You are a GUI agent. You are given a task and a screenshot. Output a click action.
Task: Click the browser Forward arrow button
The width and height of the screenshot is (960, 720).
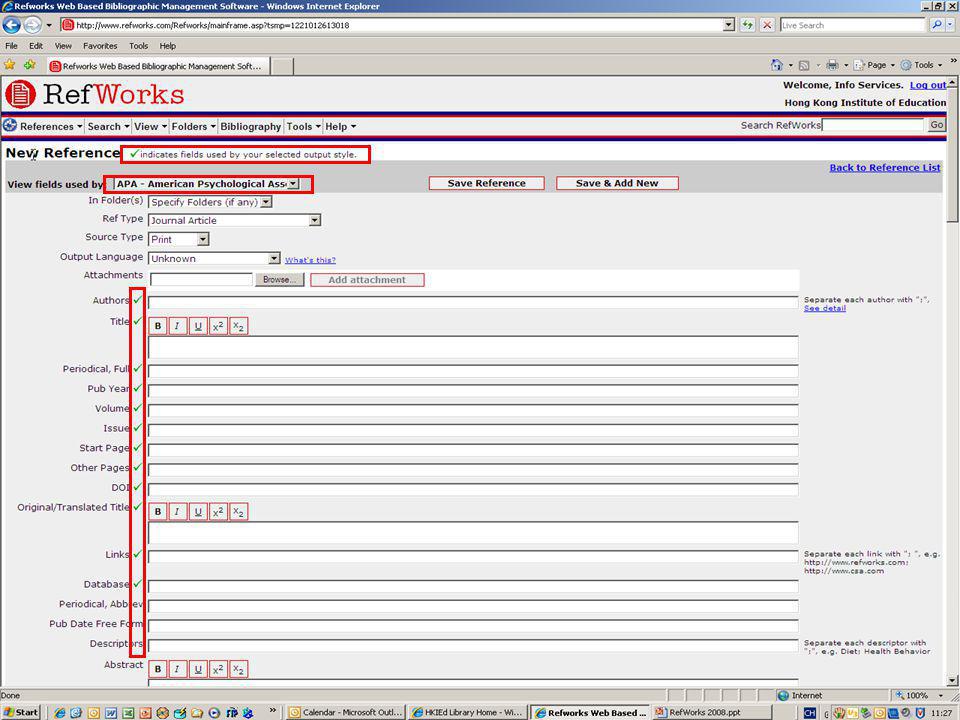(32, 25)
